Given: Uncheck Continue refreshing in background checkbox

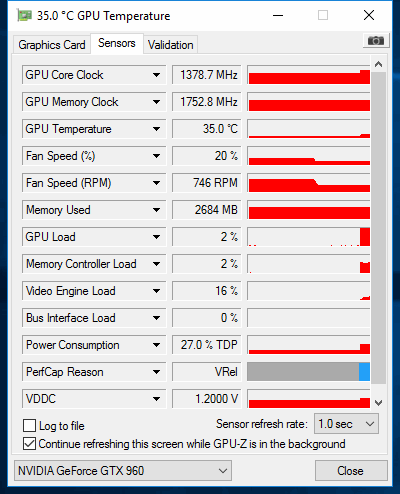Looking at the screenshot, I should [x=29, y=444].
